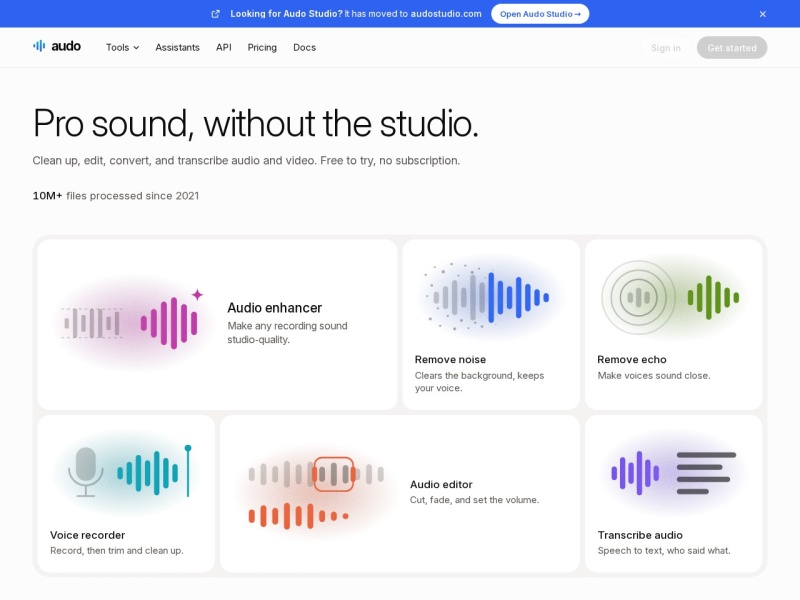Click the '10M+' files processed statistic
The image size is (800, 600).
(47, 196)
